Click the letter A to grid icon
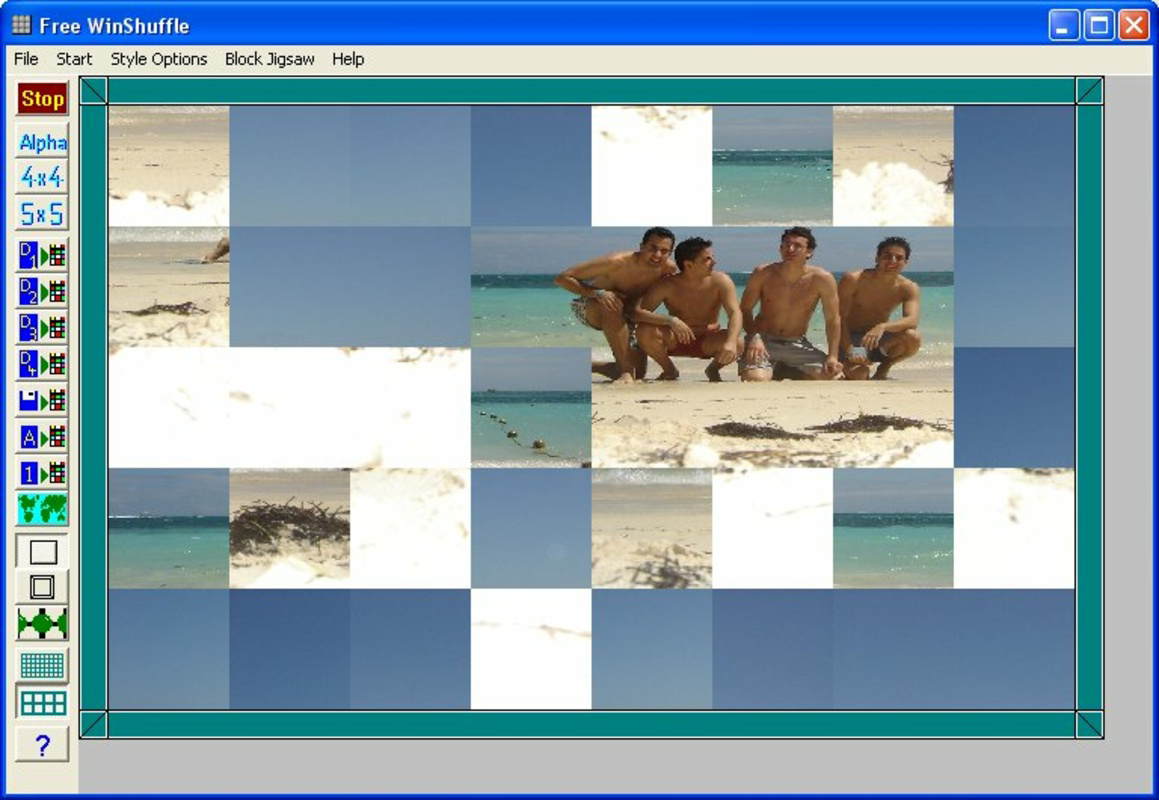 42,437
